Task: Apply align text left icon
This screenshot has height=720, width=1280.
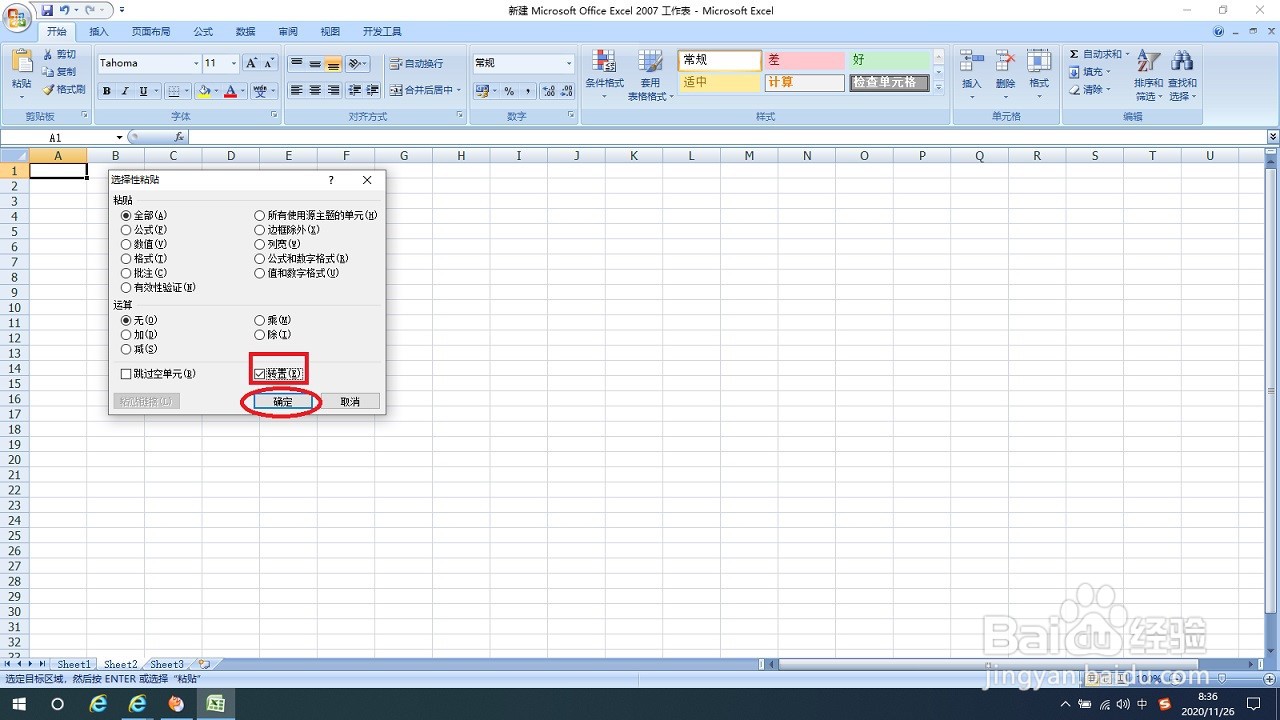Action: tap(297, 90)
